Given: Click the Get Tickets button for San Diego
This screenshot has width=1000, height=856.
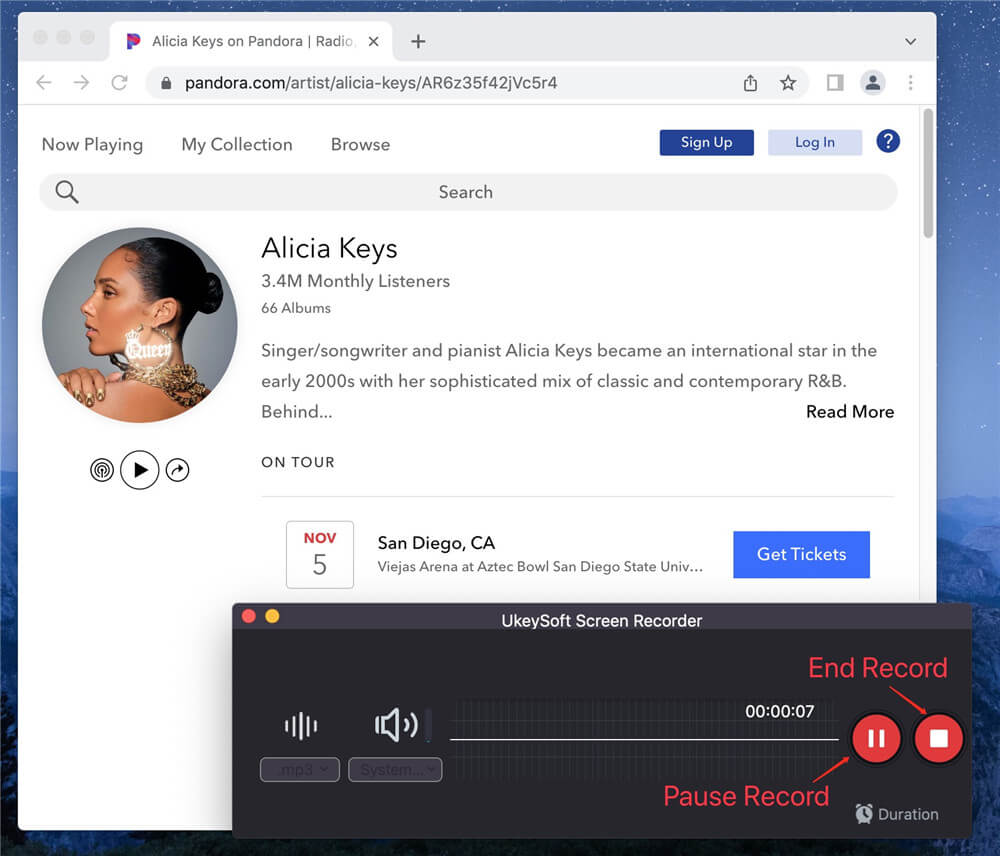Looking at the screenshot, I should pyautogui.click(x=801, y=554).
